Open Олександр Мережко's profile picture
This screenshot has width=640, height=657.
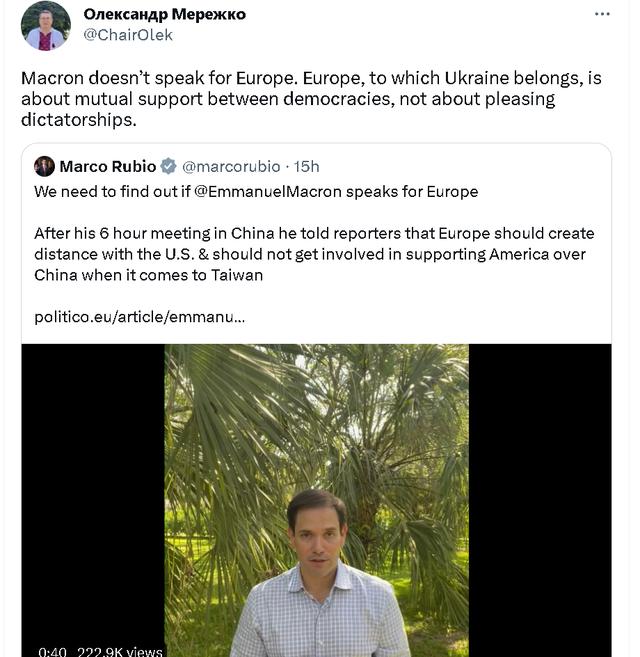pos(46,26)
